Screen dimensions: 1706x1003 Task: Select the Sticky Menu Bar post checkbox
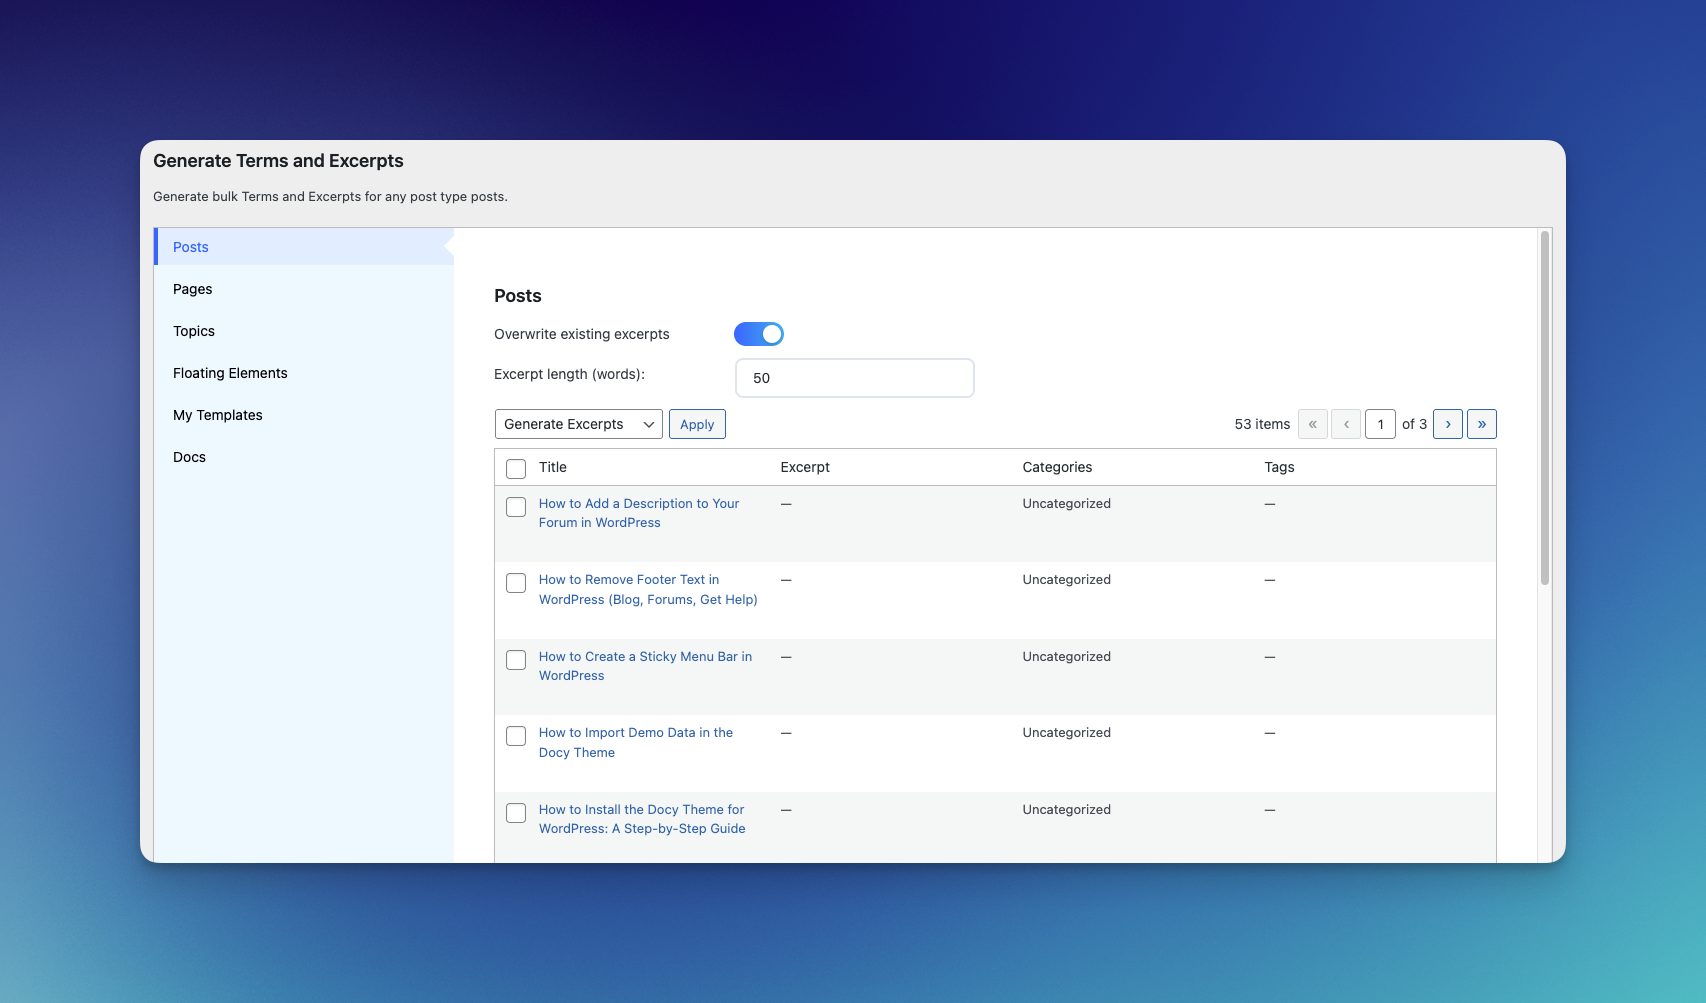tap(516, 660)
